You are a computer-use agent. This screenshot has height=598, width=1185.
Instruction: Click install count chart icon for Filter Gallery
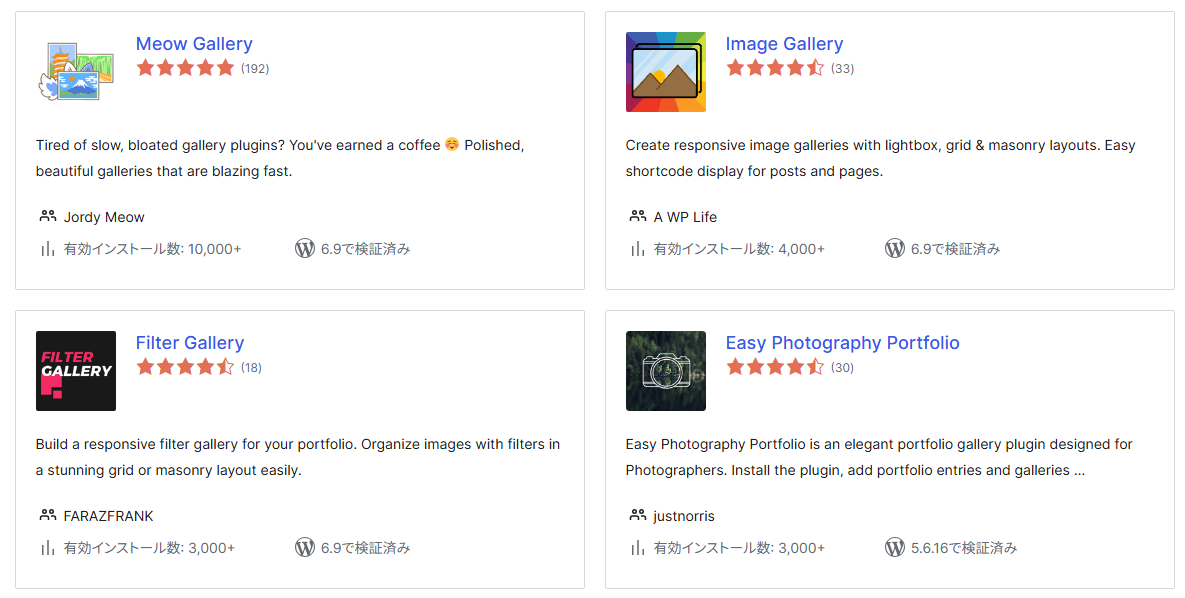(x=47, y=548)
